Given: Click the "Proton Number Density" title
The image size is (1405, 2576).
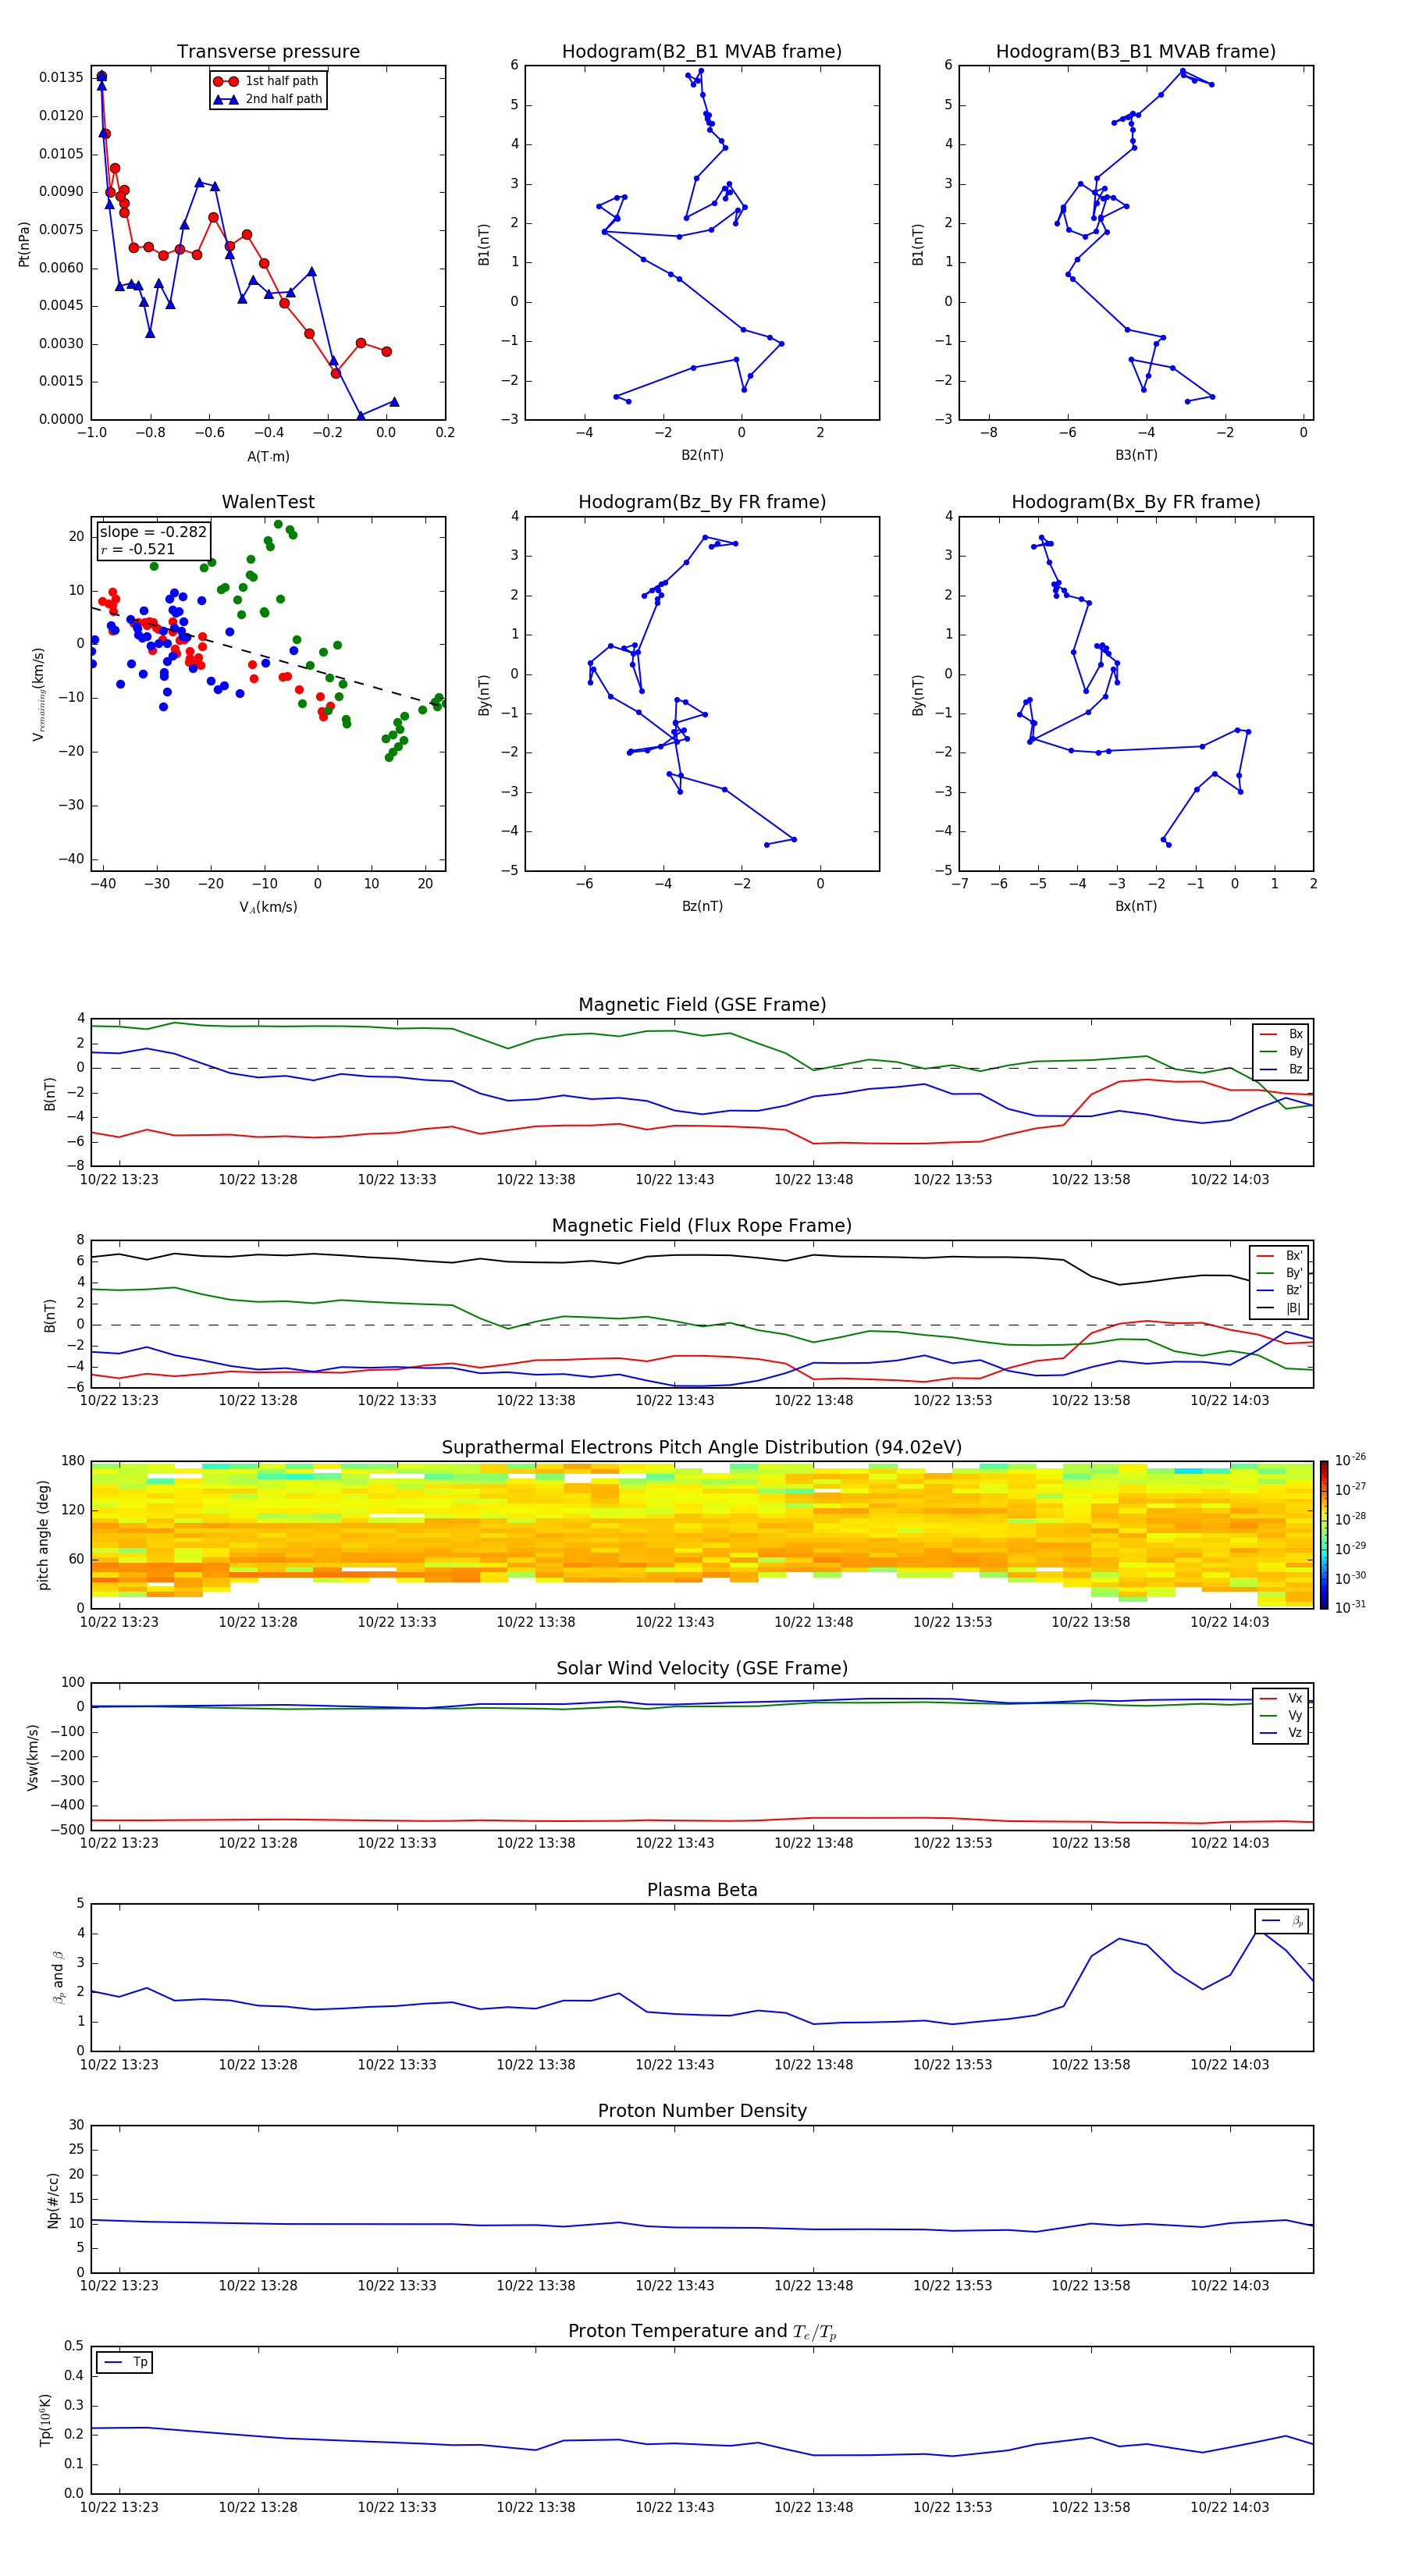Looking at the screenshot, I should point(702,2111).
